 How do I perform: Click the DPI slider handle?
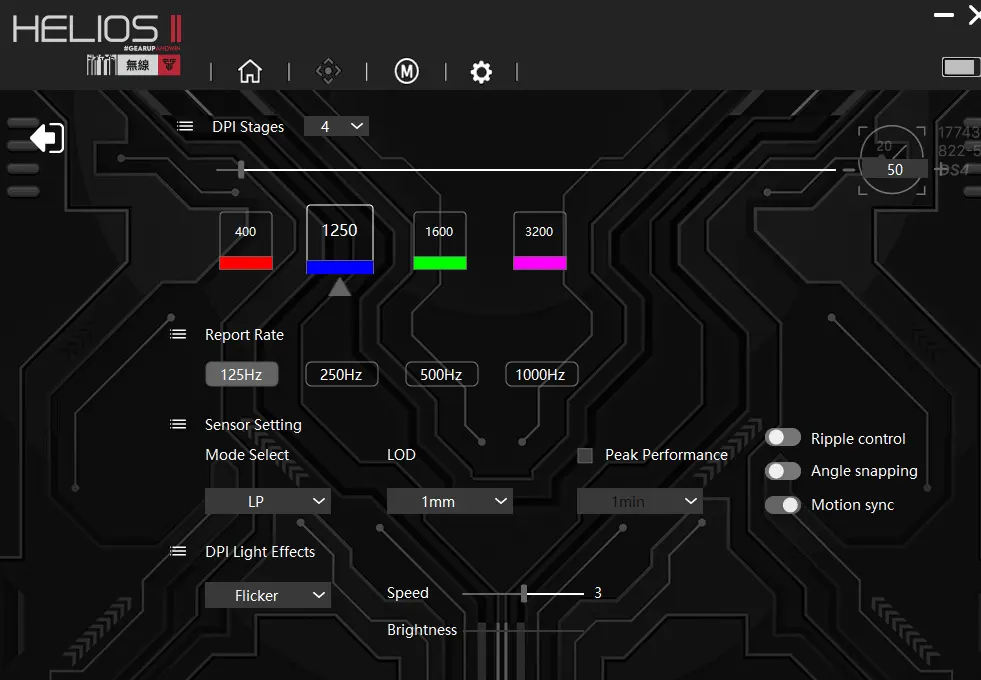(241, 169)
